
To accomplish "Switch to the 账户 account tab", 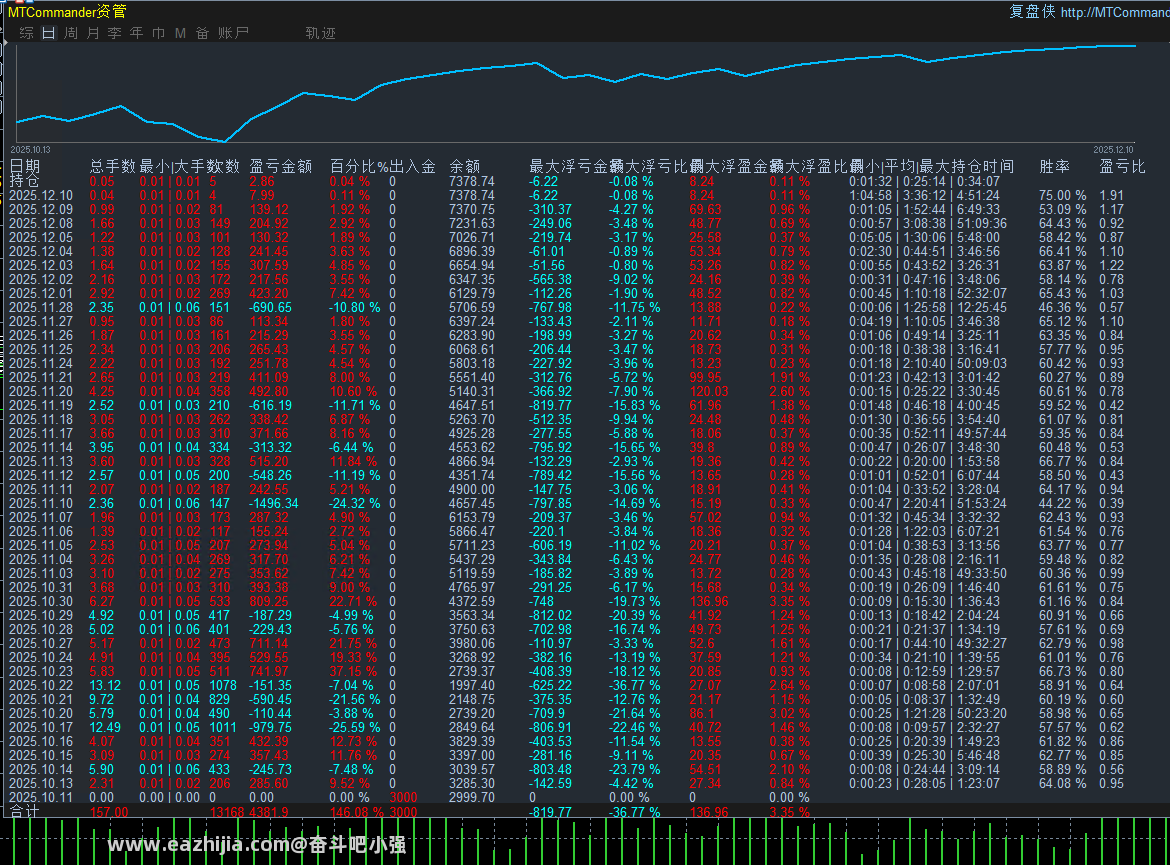I will (234, 33).
